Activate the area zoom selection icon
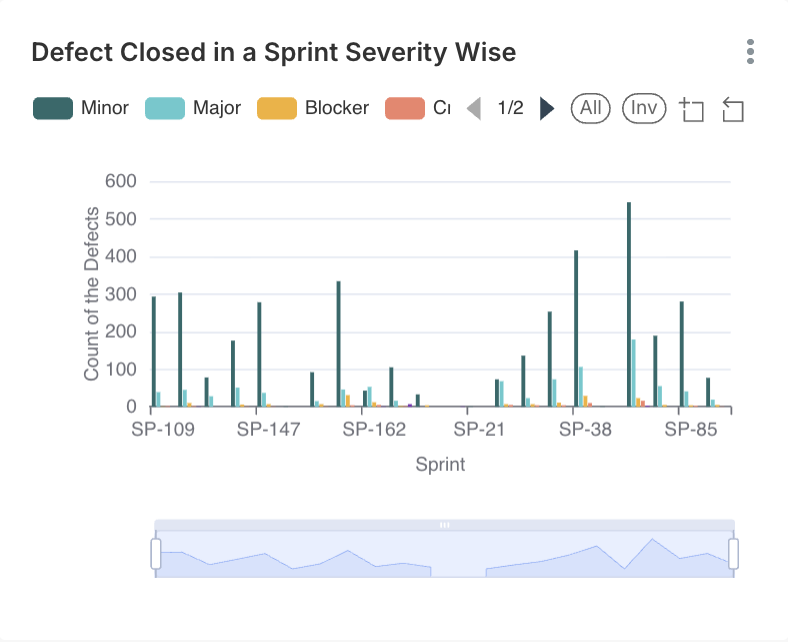 (x=691, y=109)
